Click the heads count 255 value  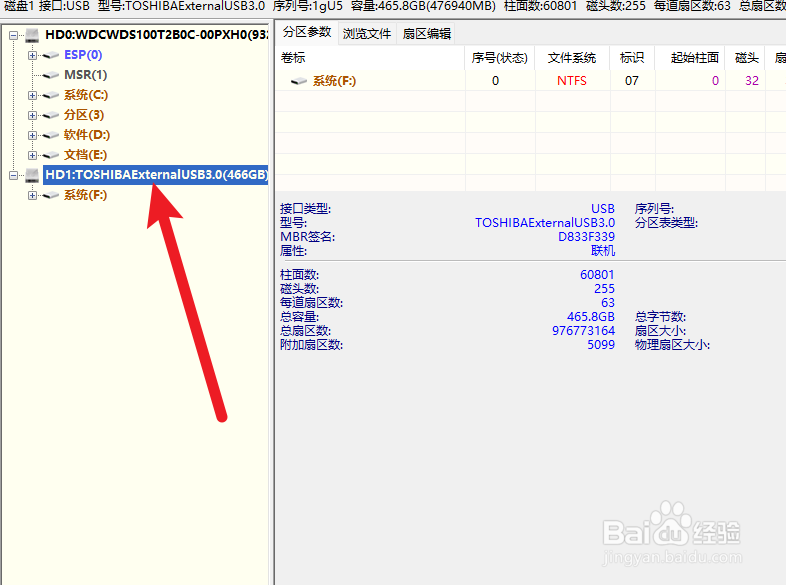[x=605, y=289]
